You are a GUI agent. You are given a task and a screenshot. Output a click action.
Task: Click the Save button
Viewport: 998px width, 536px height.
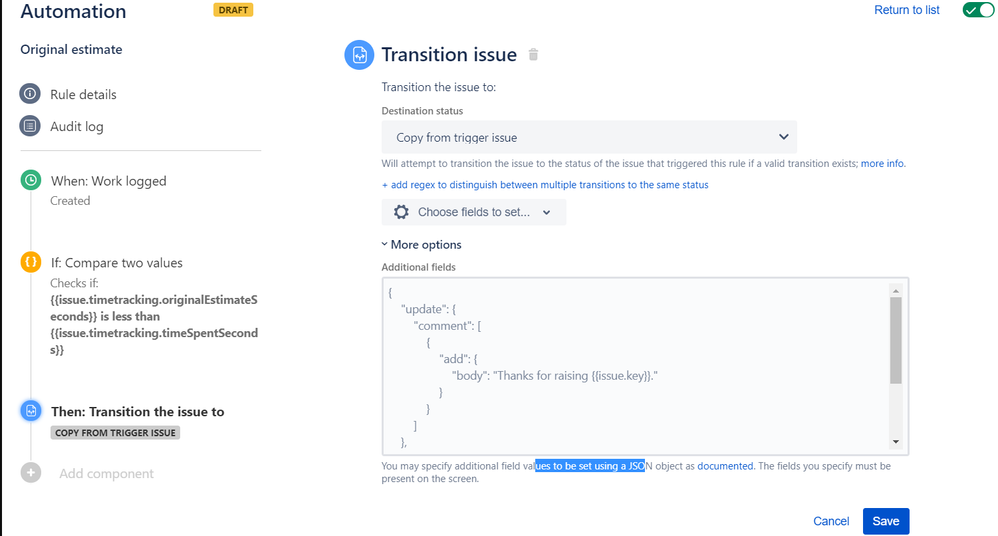coord(885,521)
